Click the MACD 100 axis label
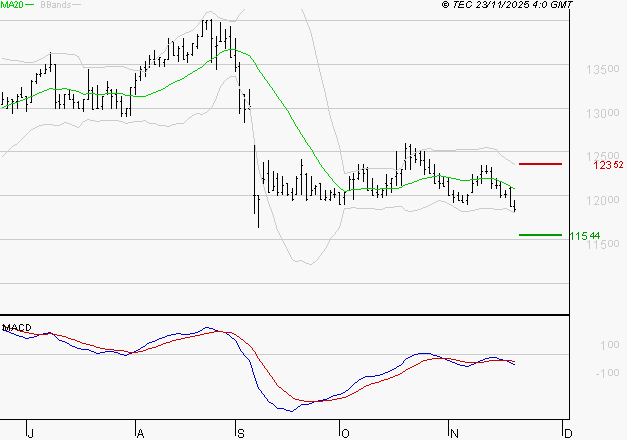Viewport: 627px width, 440px height. point(610,345)
